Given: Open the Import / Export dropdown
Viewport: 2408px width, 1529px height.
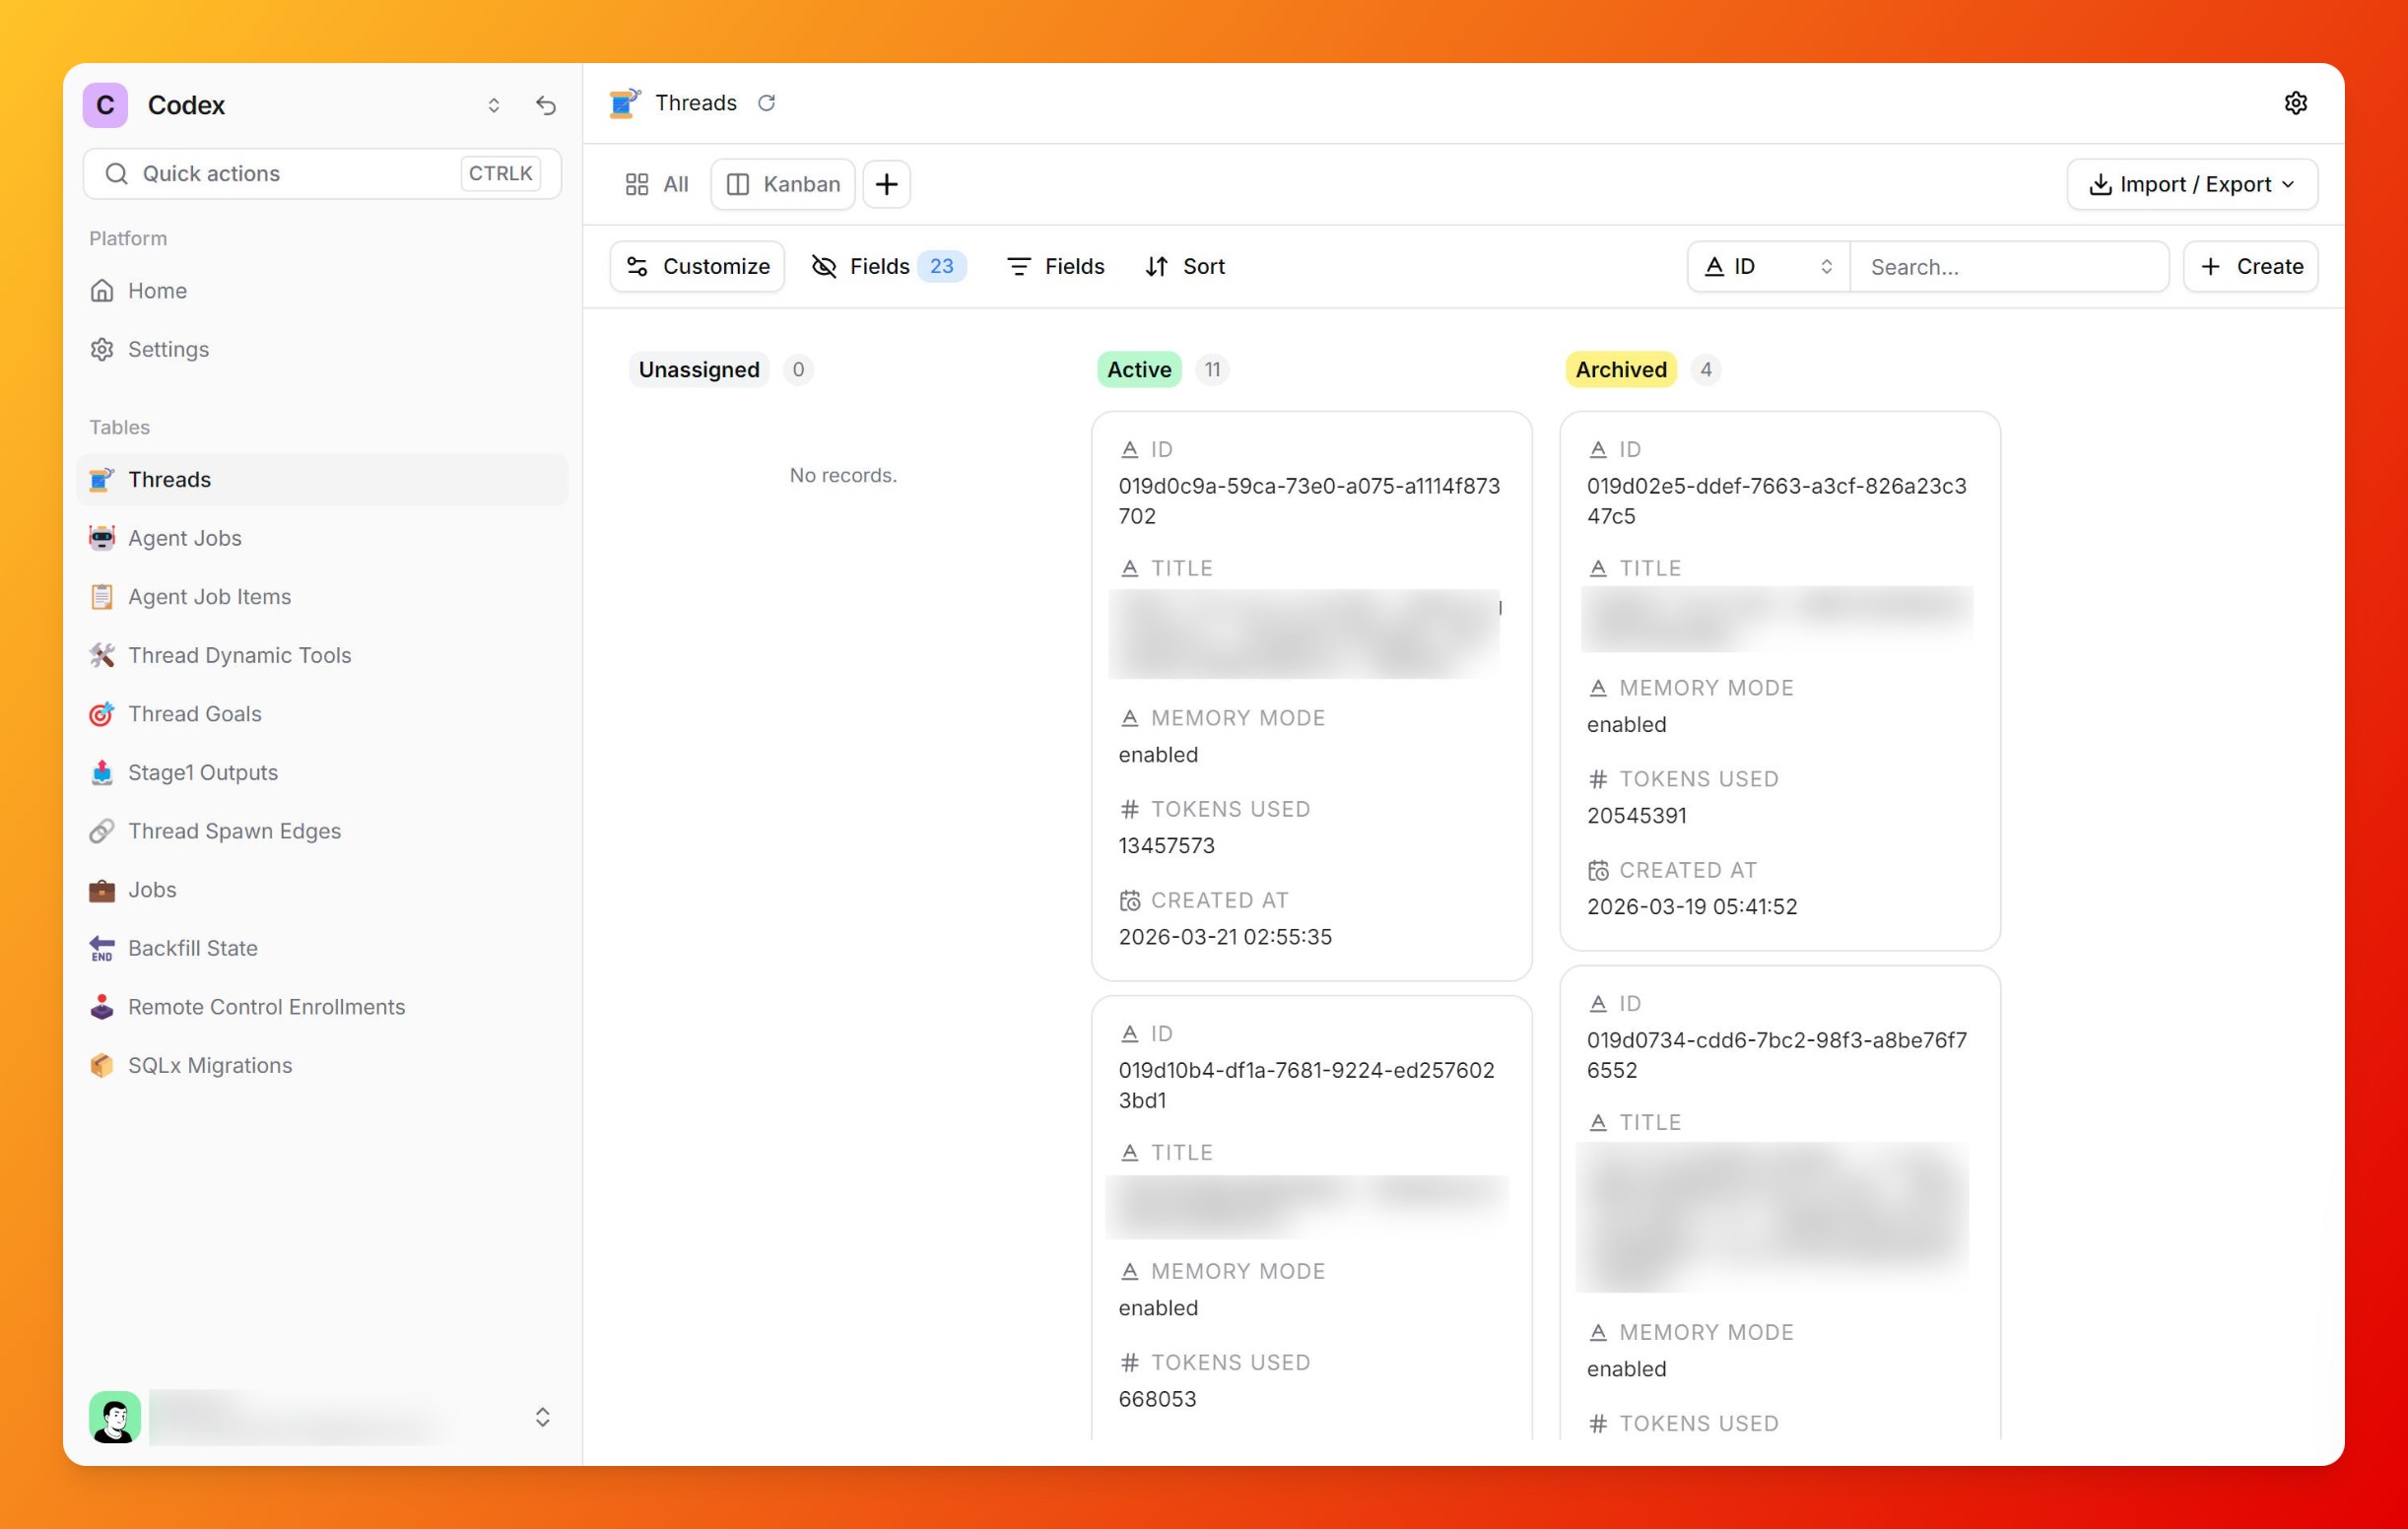Looking at the screenshot, I should pos(2192,184).
